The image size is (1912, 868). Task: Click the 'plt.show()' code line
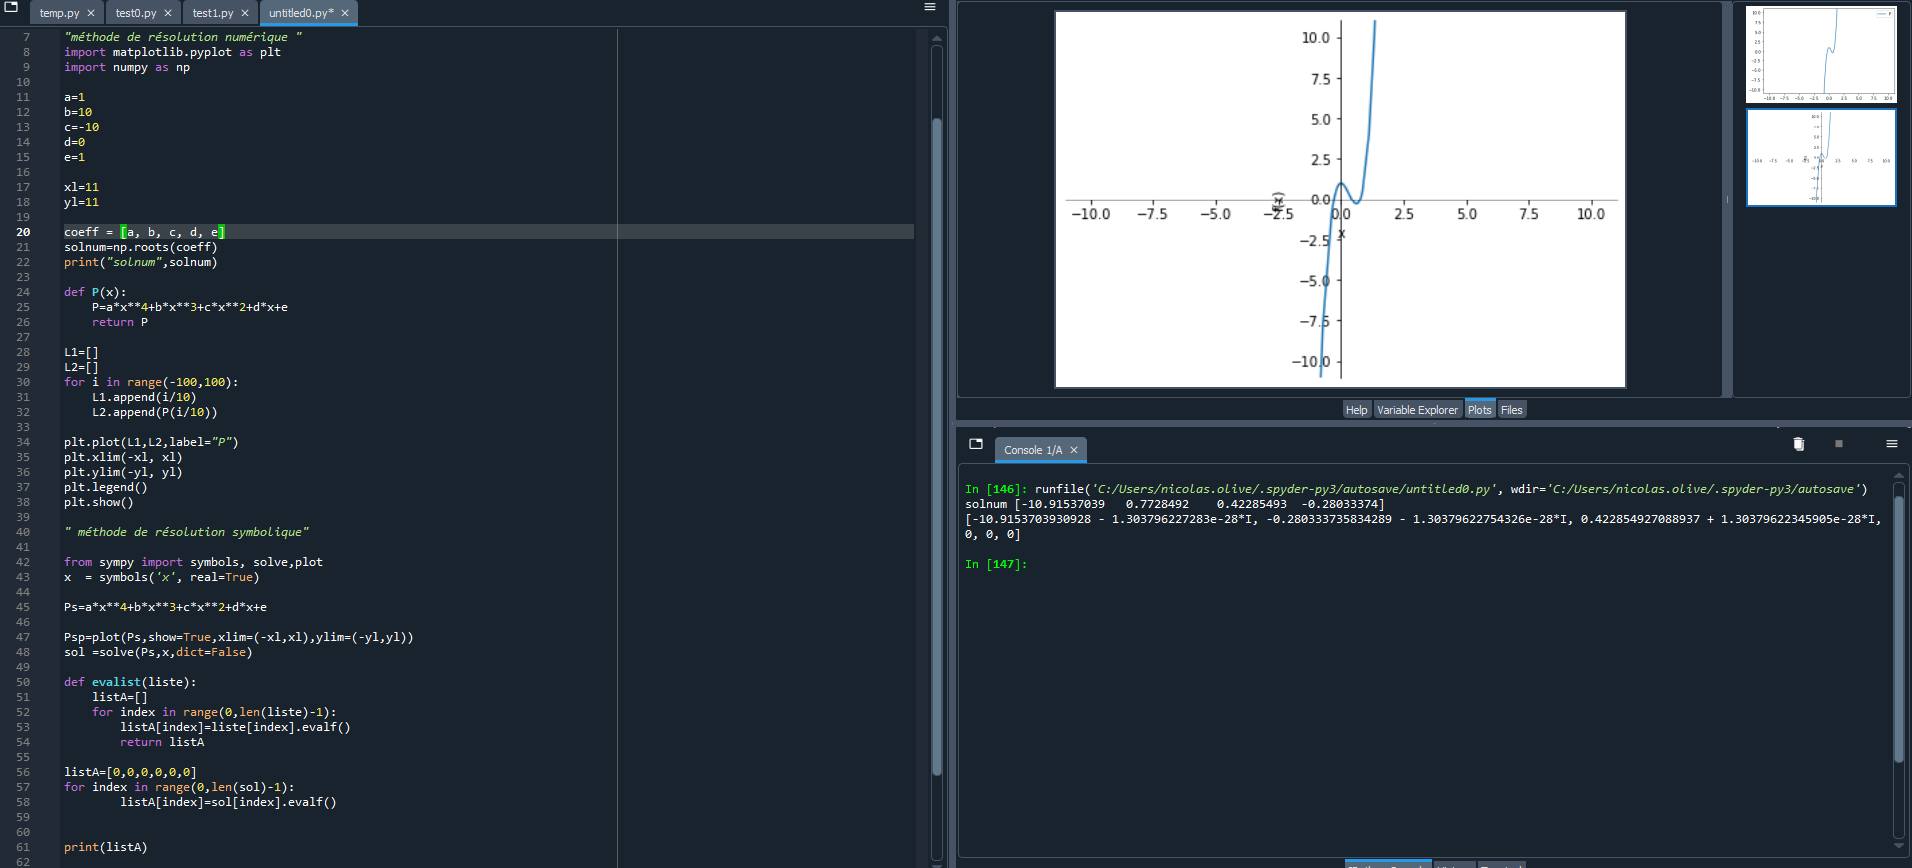point(98,502)
